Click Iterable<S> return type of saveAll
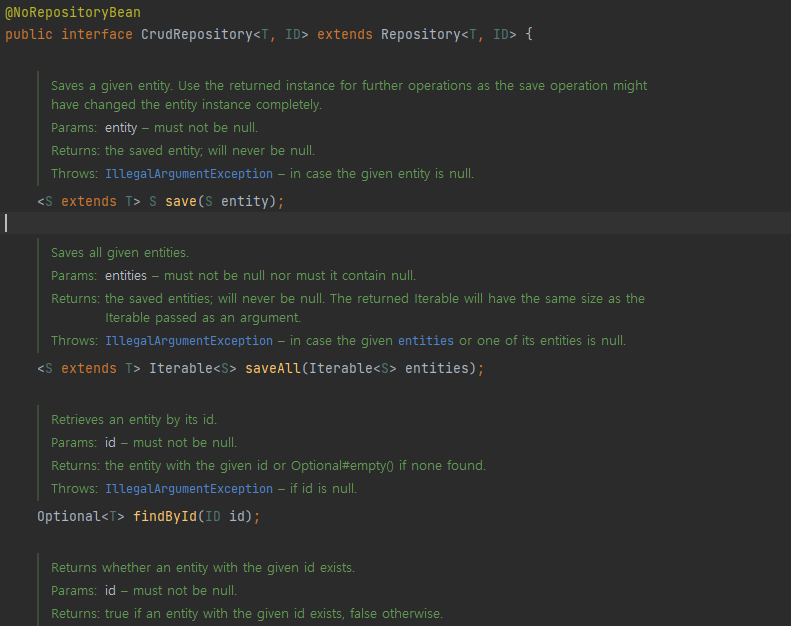791x626 pixels. point(193,368)
